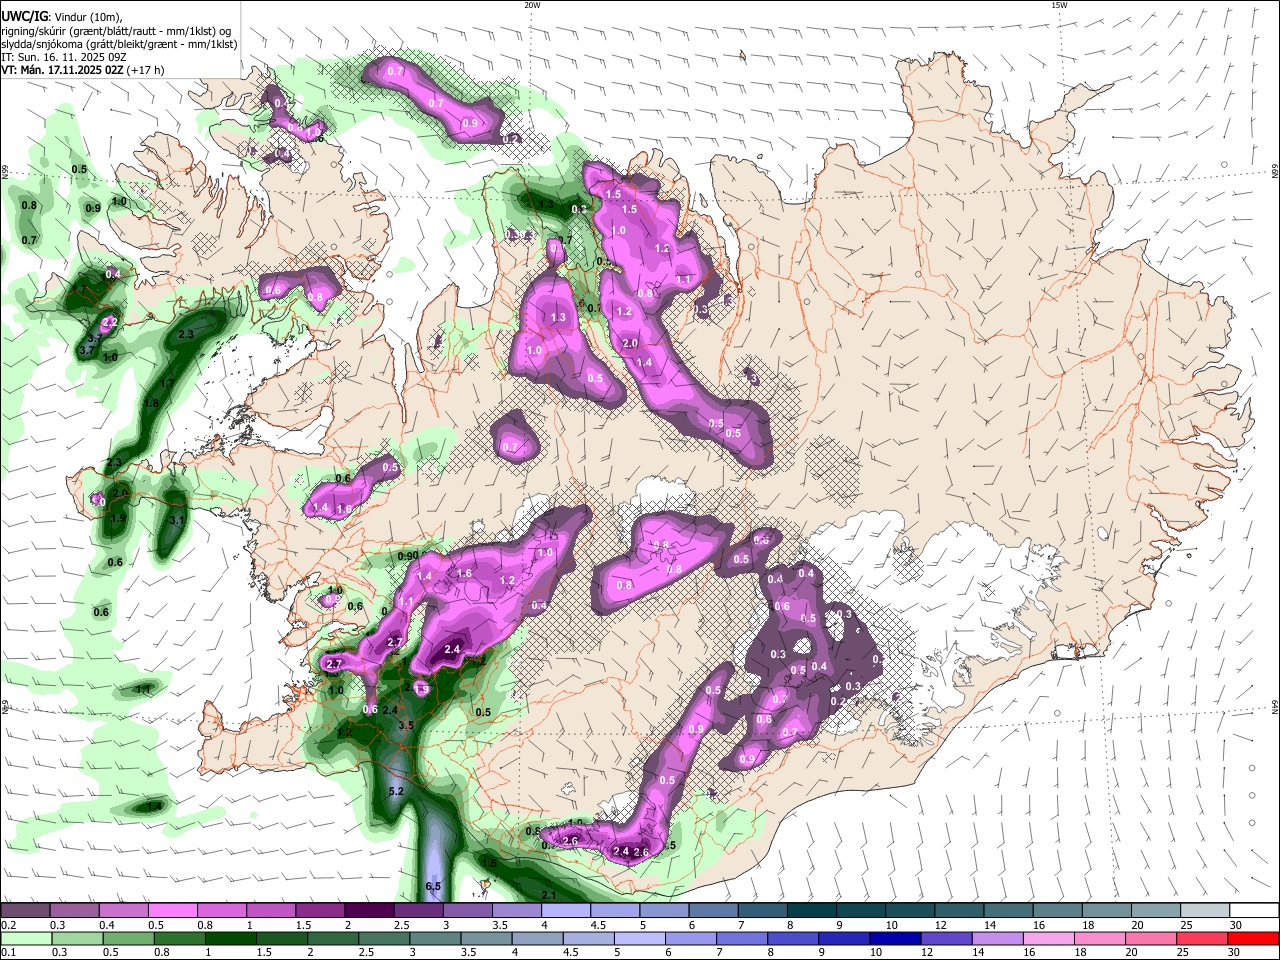1280x960 pixels.
Task: Click the 1.8 rainfall value on the map
Action: click(x=152, y=403)
